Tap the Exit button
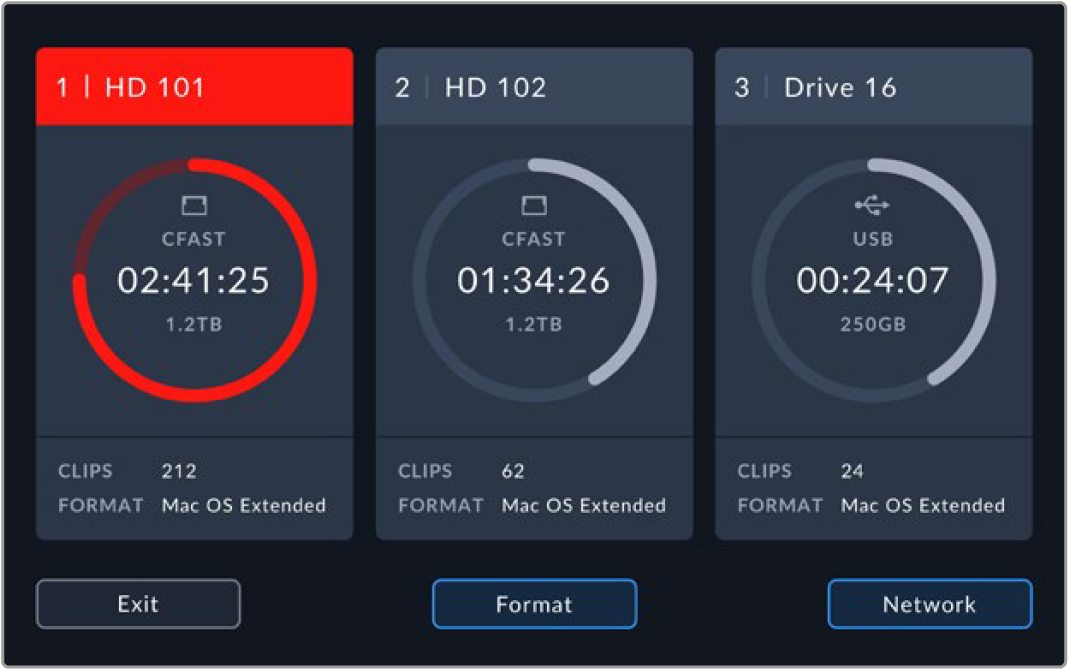 pos(138,604)
